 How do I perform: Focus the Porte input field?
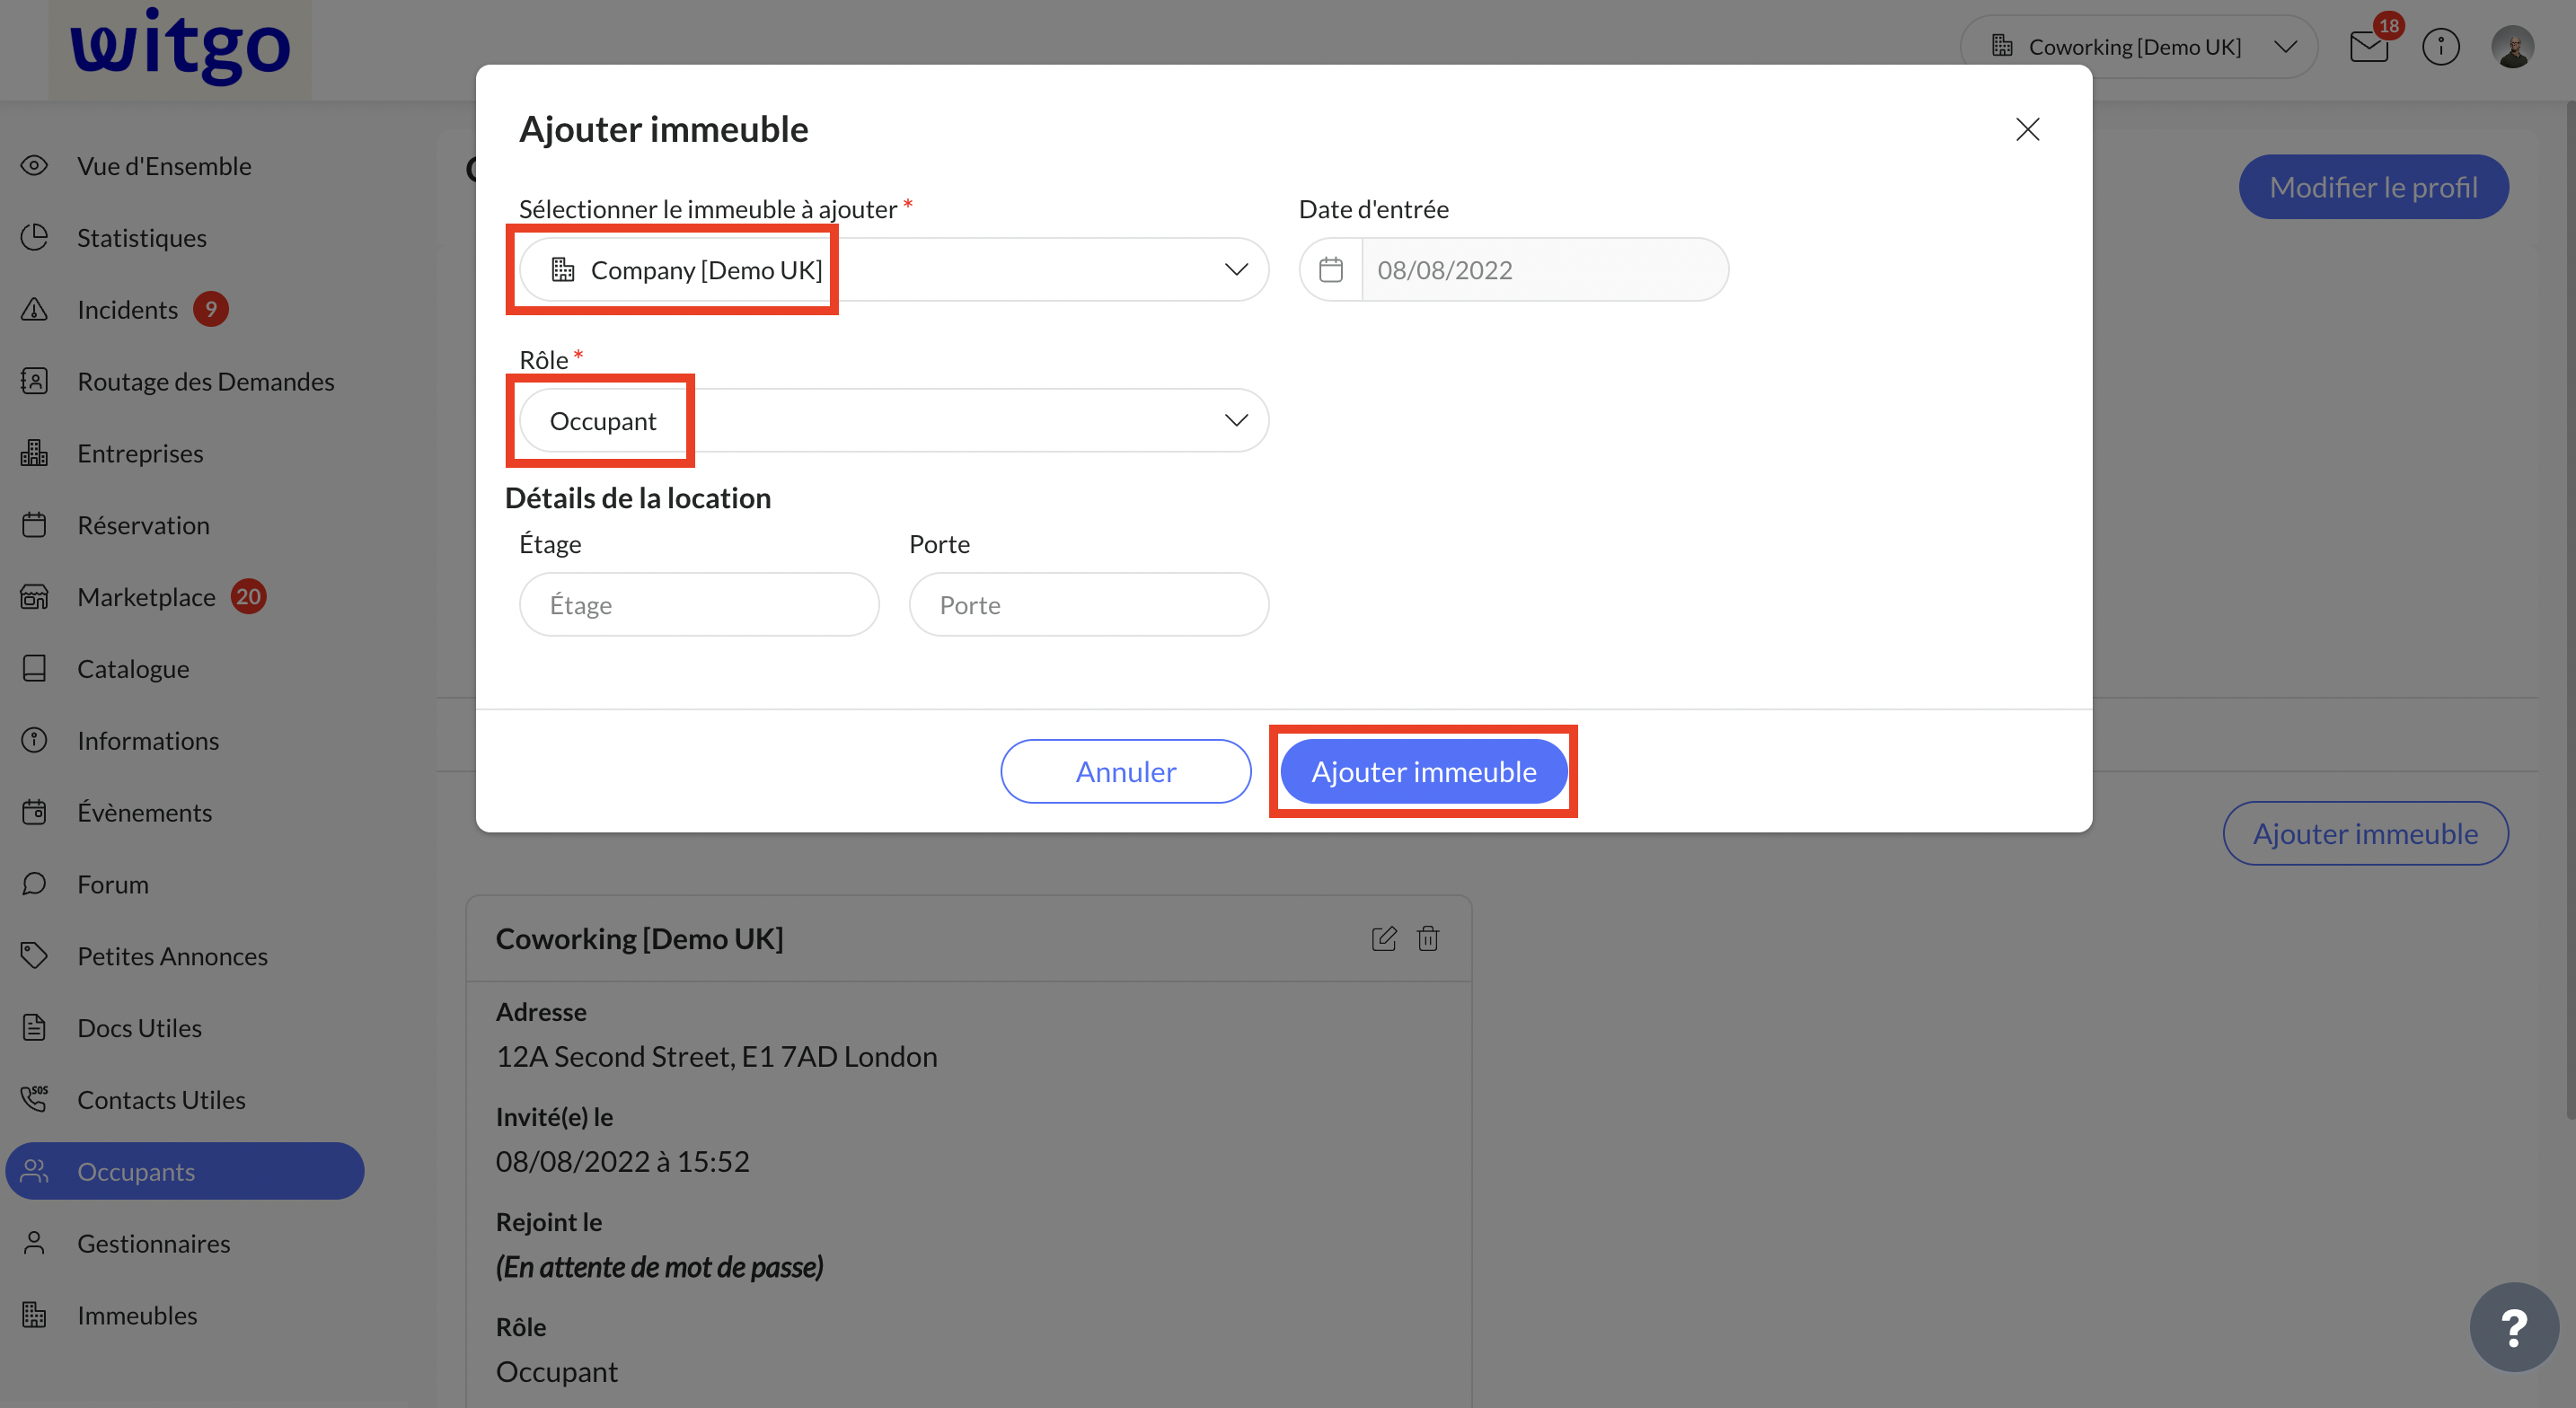[x=1089, y=604]
